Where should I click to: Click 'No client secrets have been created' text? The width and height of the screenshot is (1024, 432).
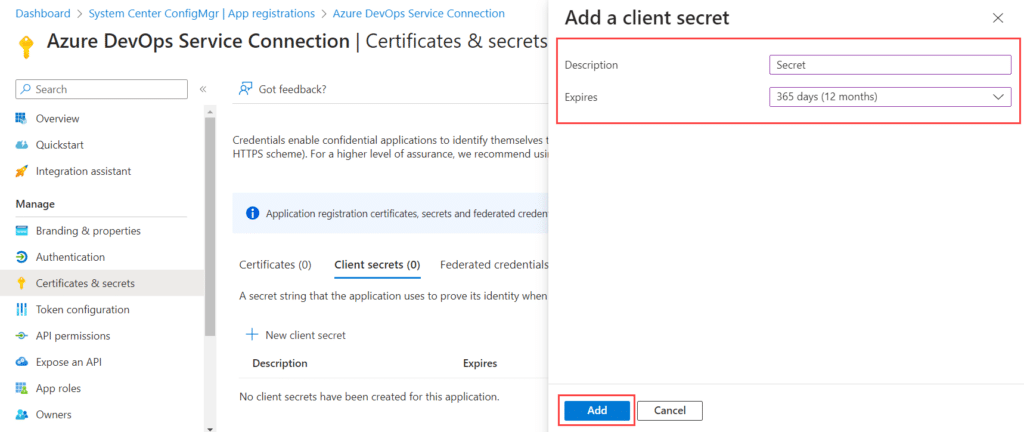(x=370, y=396)
